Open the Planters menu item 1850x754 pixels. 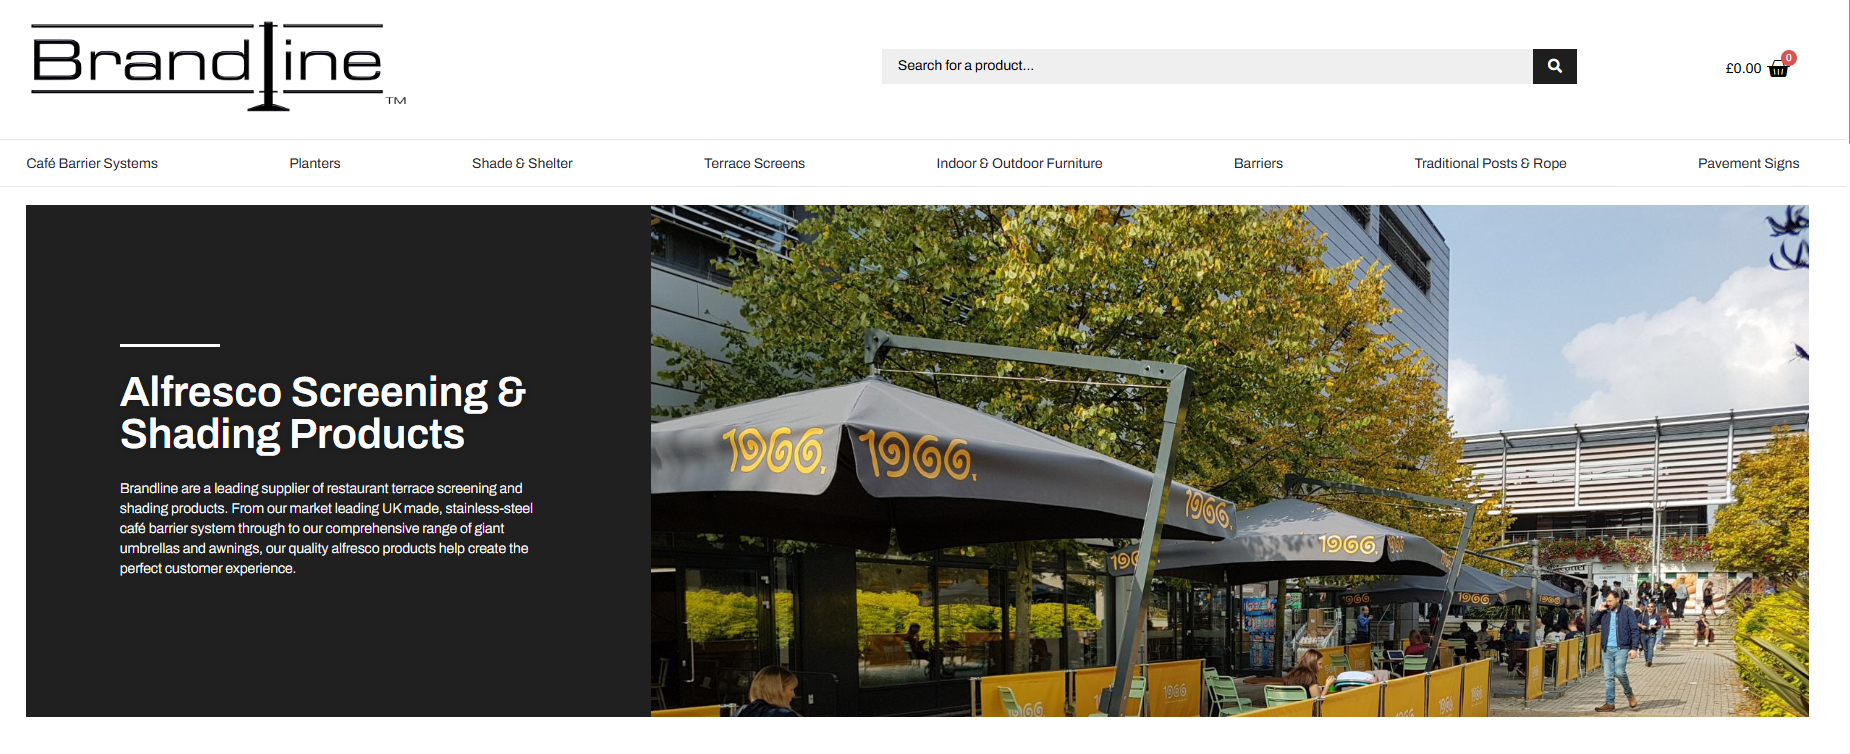pyautogui.click(x=315, y=163)
